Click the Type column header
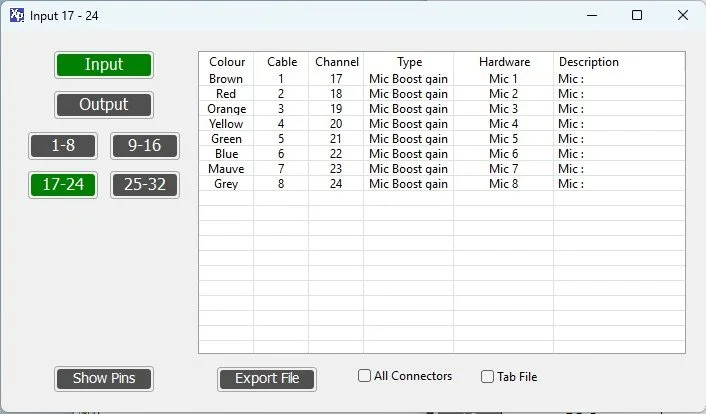 (x=409, y=62)
